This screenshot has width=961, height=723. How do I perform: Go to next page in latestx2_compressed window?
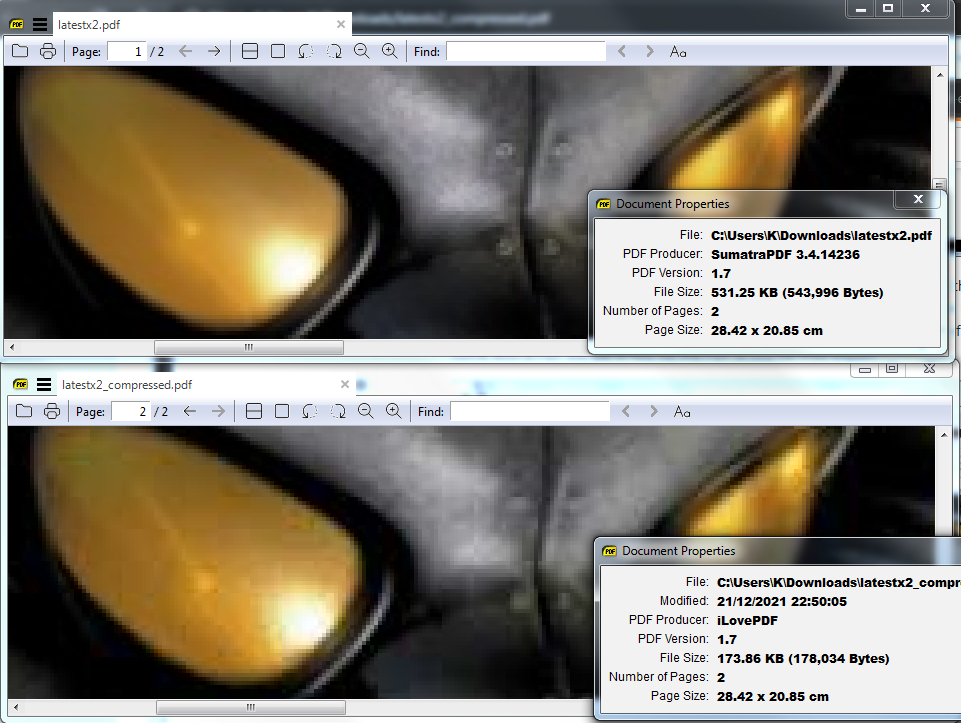pyautogui.click(x=218, y=411)
